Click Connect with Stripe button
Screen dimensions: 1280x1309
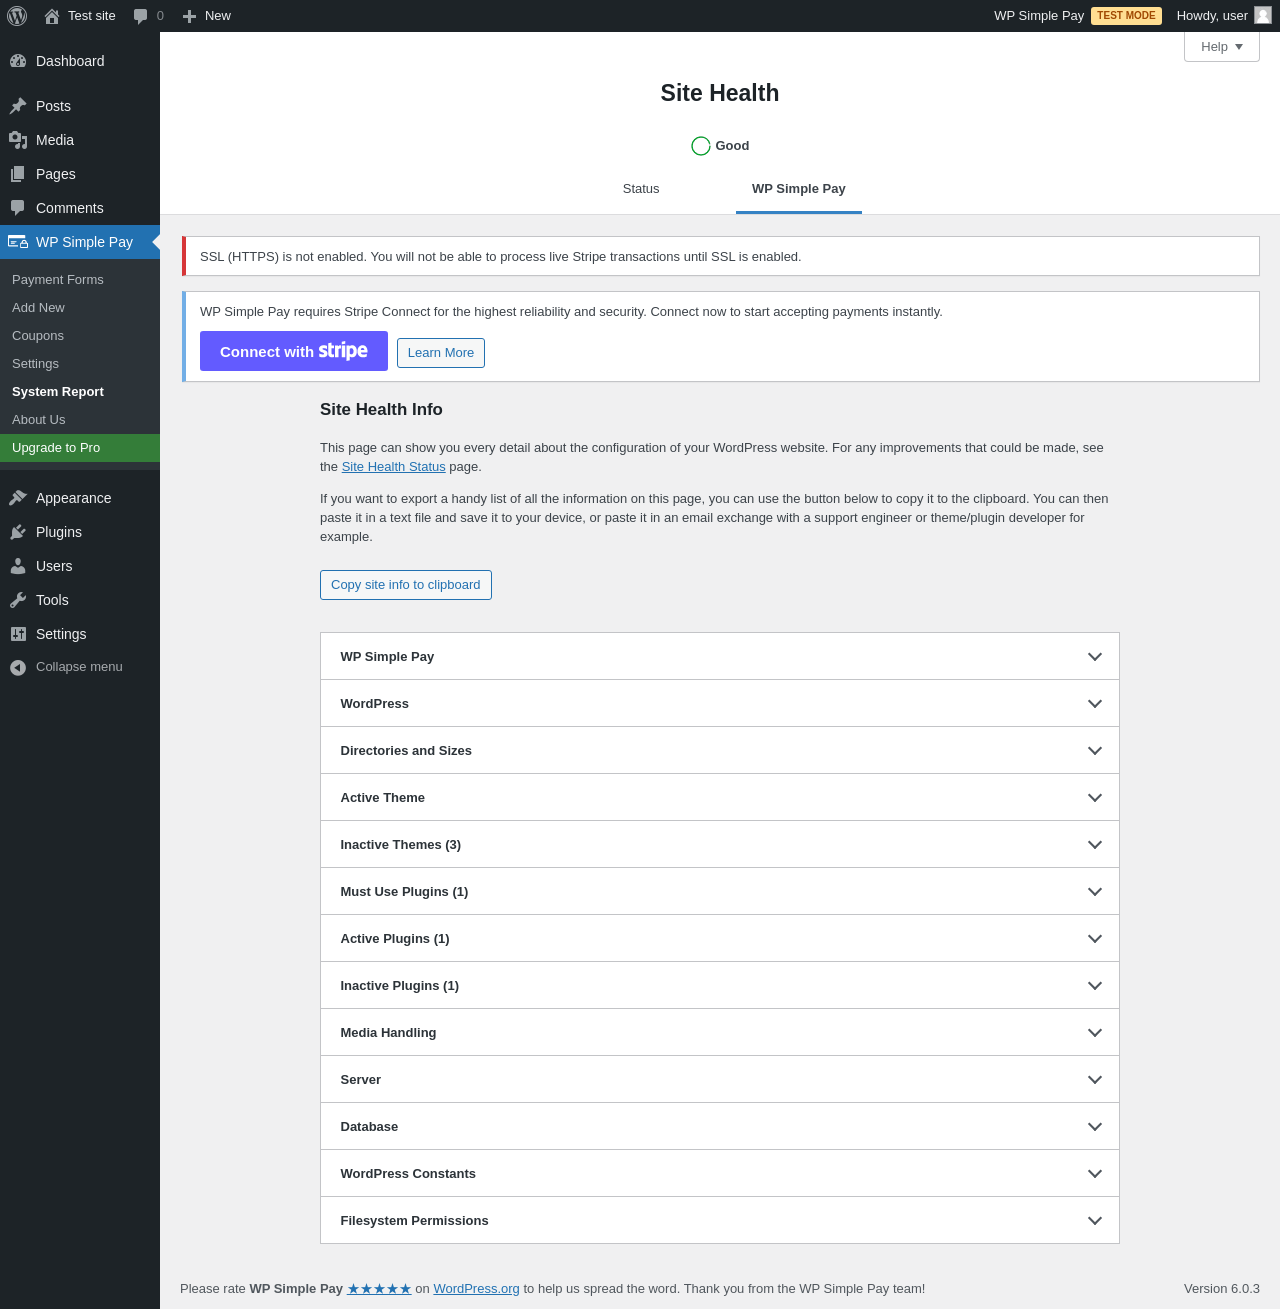click(294, 351)
